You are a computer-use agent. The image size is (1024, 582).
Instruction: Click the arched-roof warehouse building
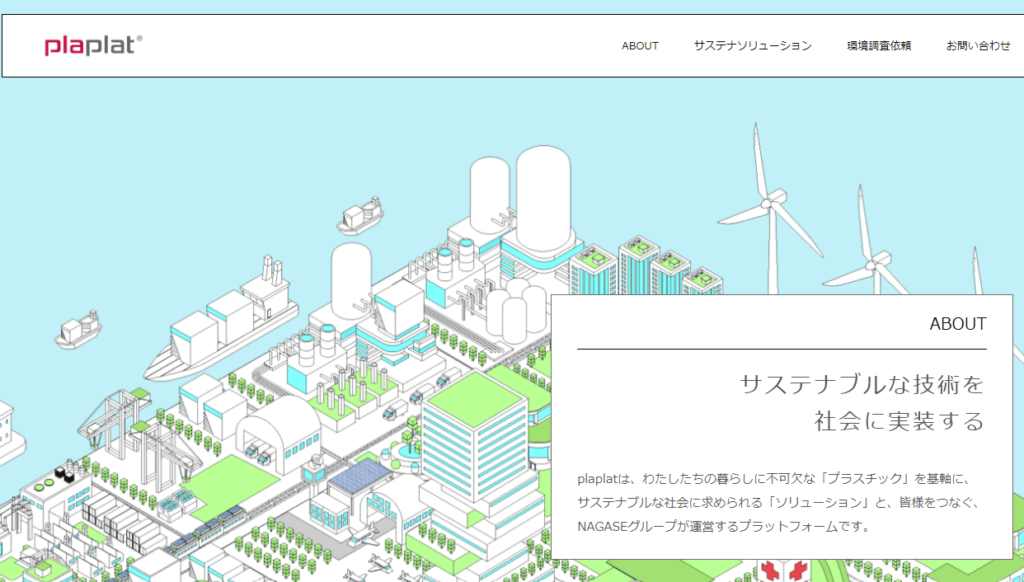(278, 430)
